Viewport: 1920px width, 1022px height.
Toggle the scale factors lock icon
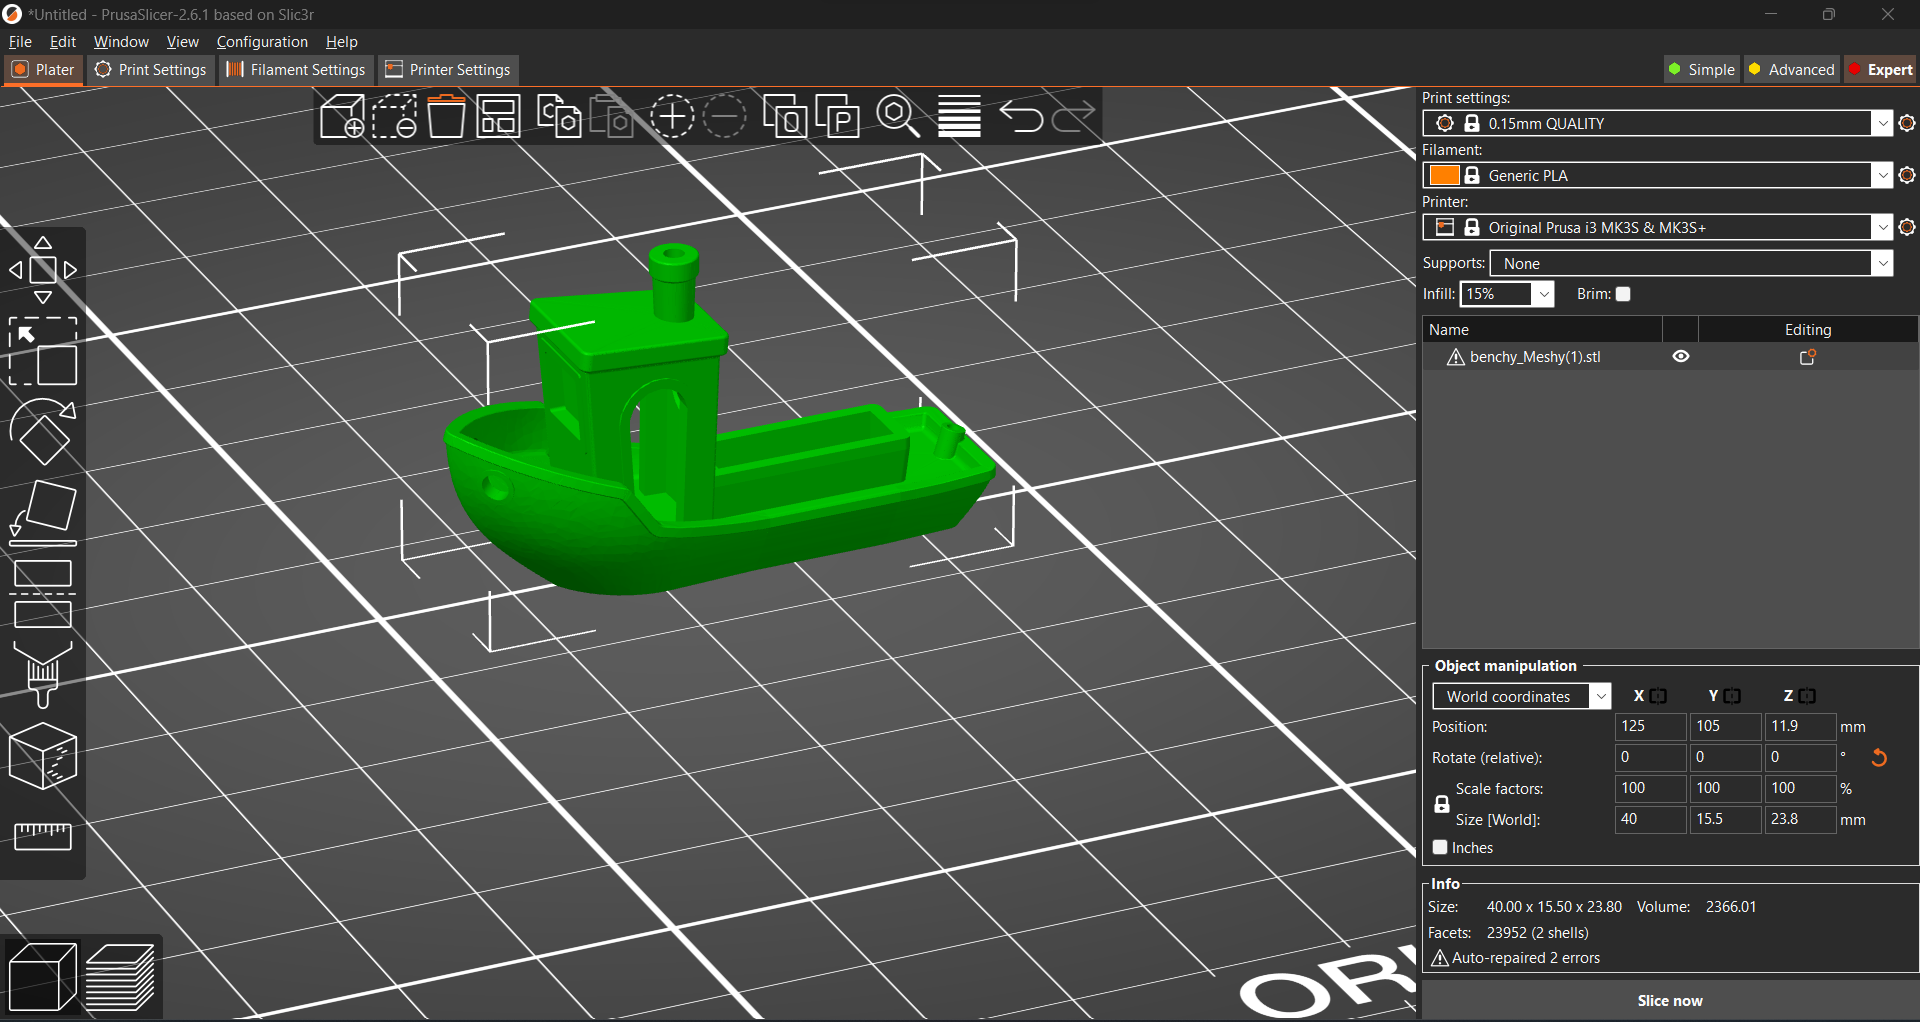(x=1442, y=804)
